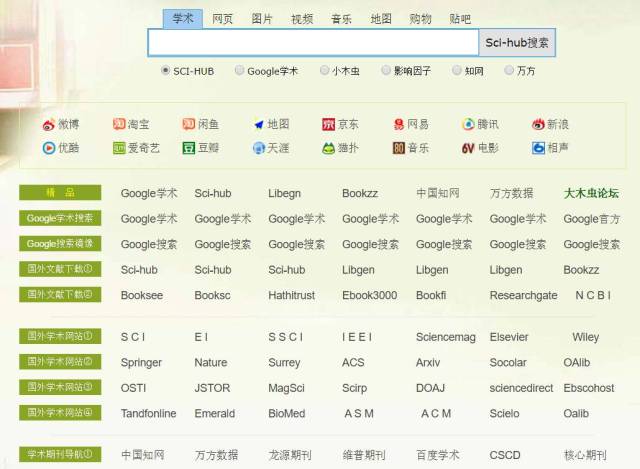Open the 大木虫论坛 link
Screen dimensions: 640x469
coord(591,193)
